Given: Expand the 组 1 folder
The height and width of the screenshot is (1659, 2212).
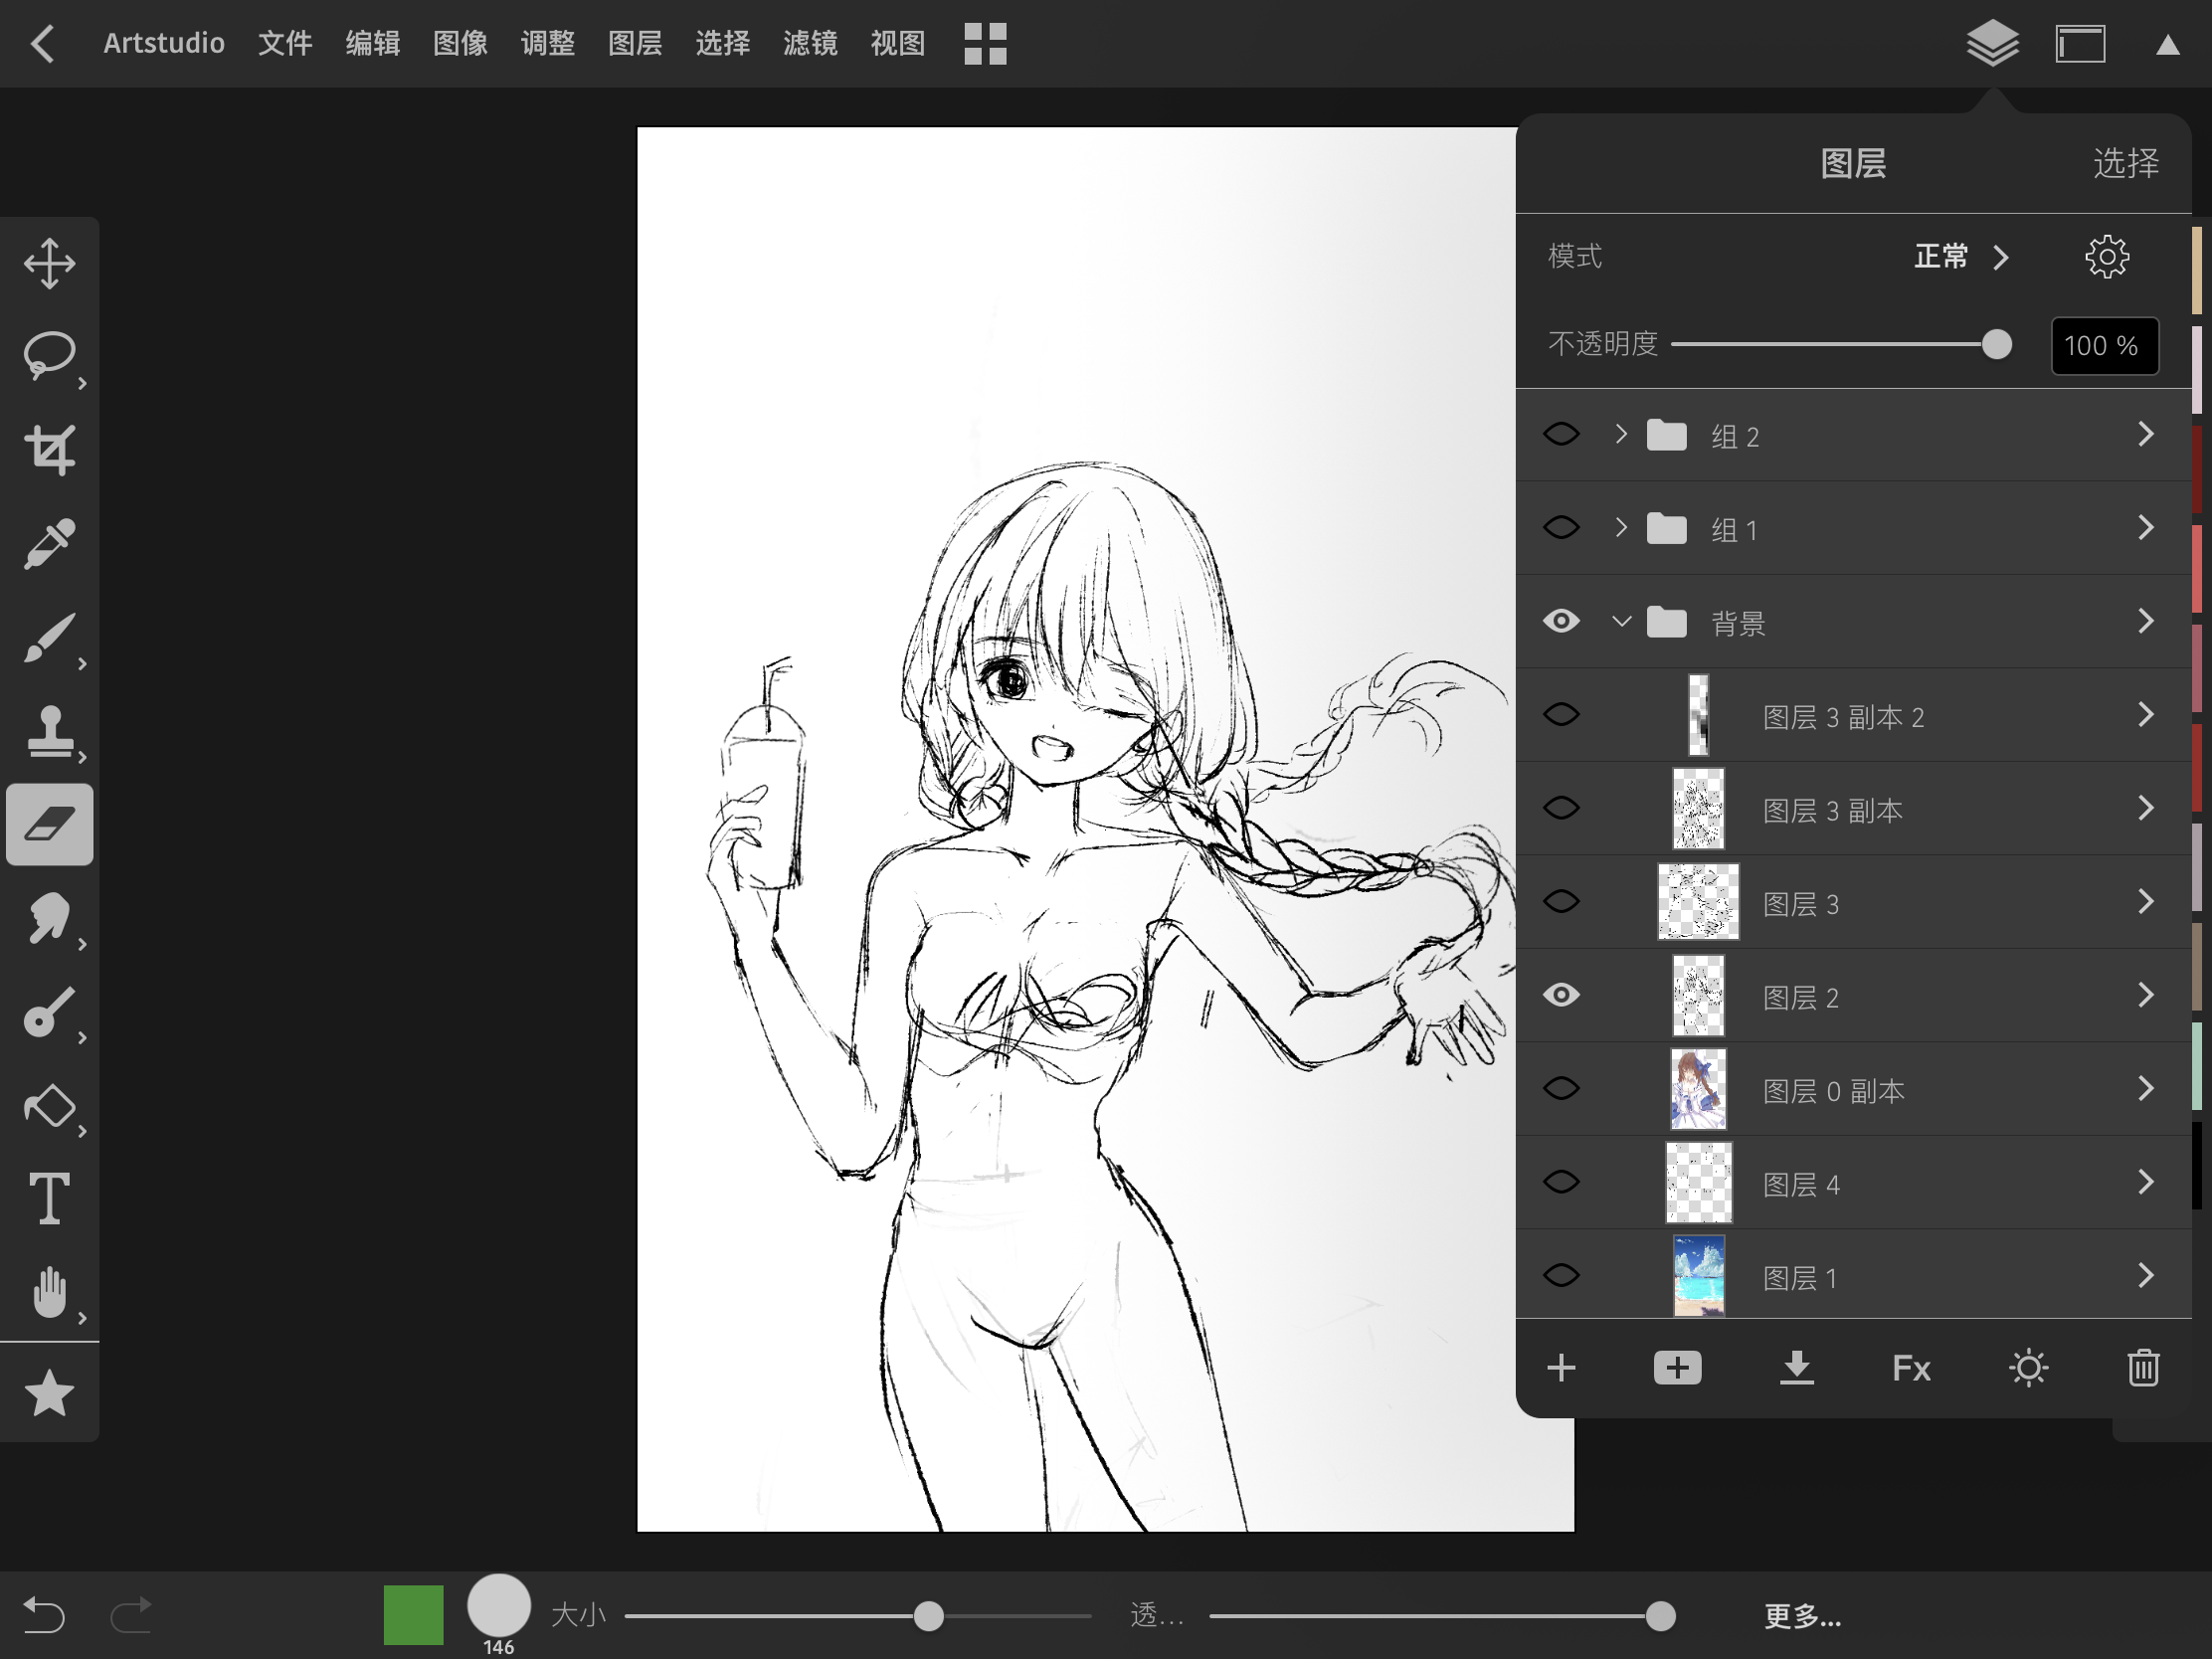Looking at the screenshot, I should (1621, 528).
